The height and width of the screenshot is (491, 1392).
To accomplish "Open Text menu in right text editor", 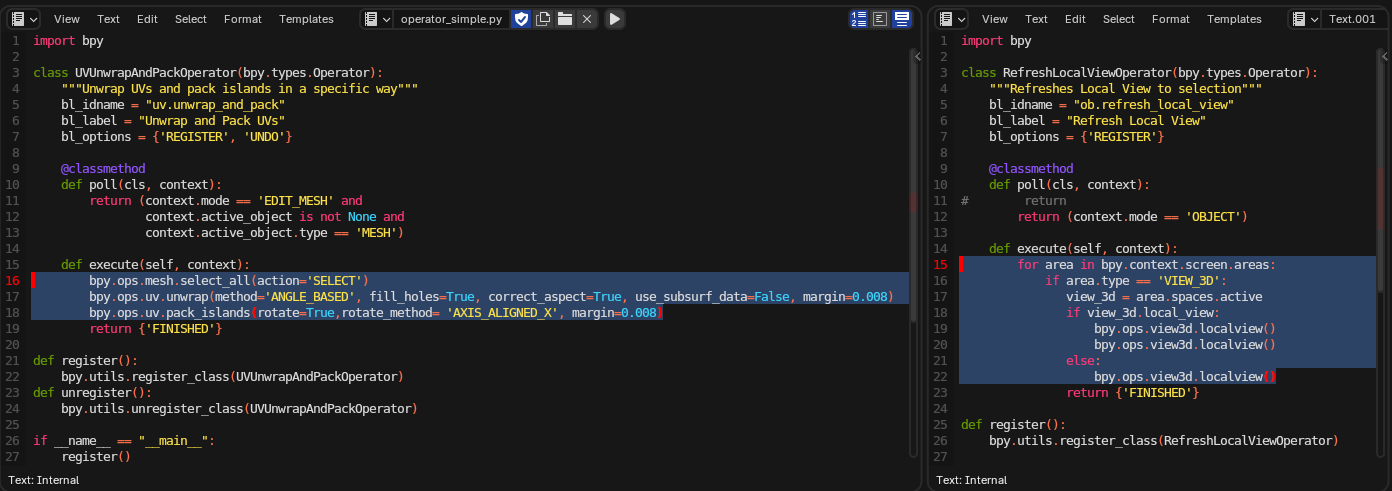I will coord(1036,19).
